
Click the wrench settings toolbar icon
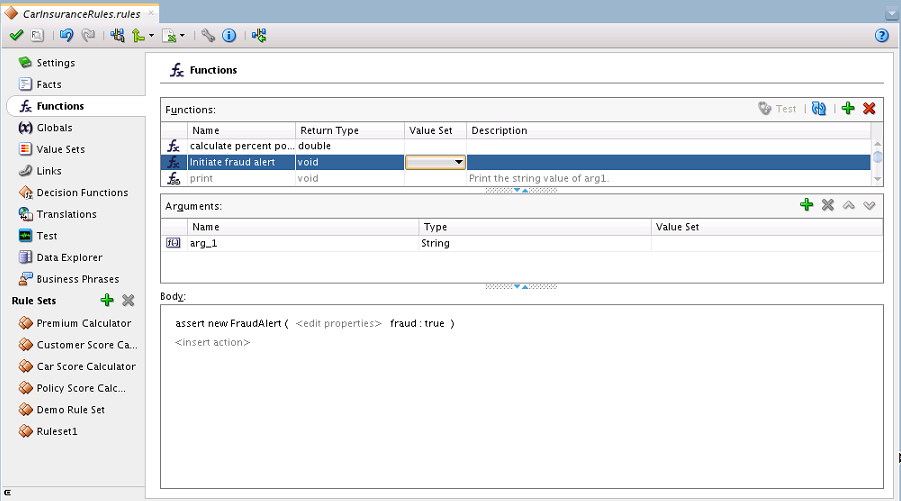[x=208, y=36]
